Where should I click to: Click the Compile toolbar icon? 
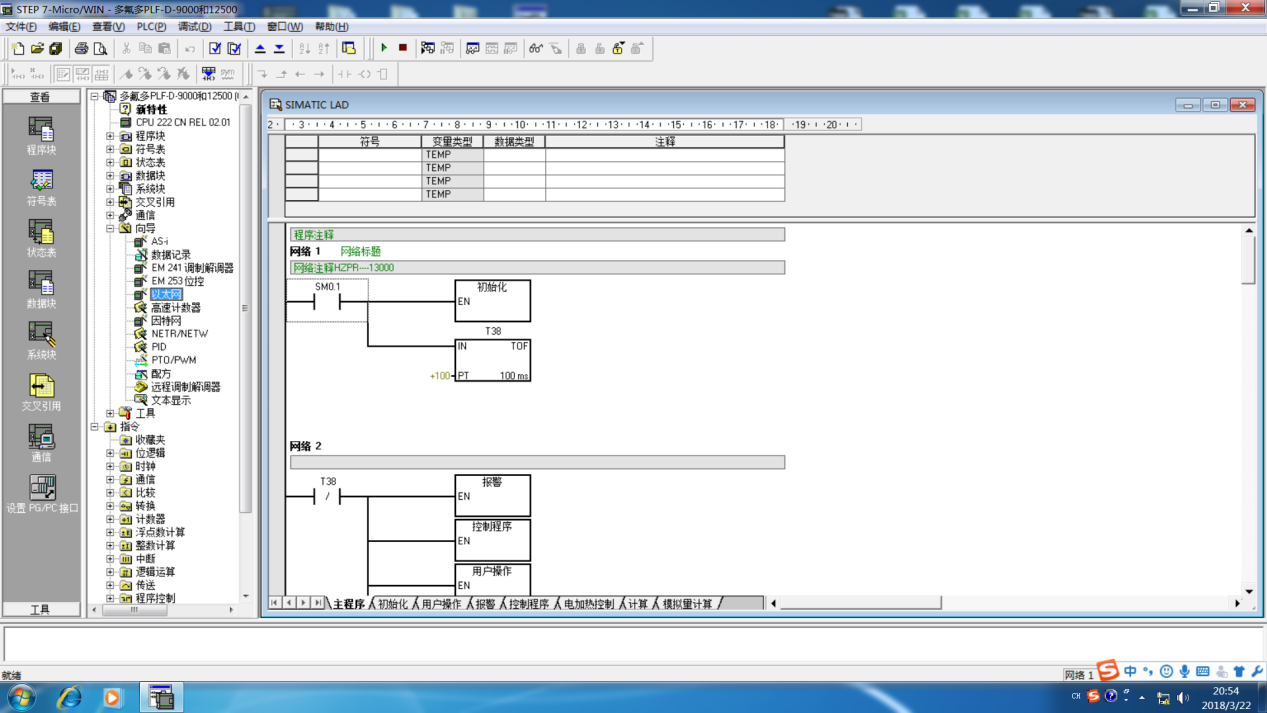(x=215, y=48)
